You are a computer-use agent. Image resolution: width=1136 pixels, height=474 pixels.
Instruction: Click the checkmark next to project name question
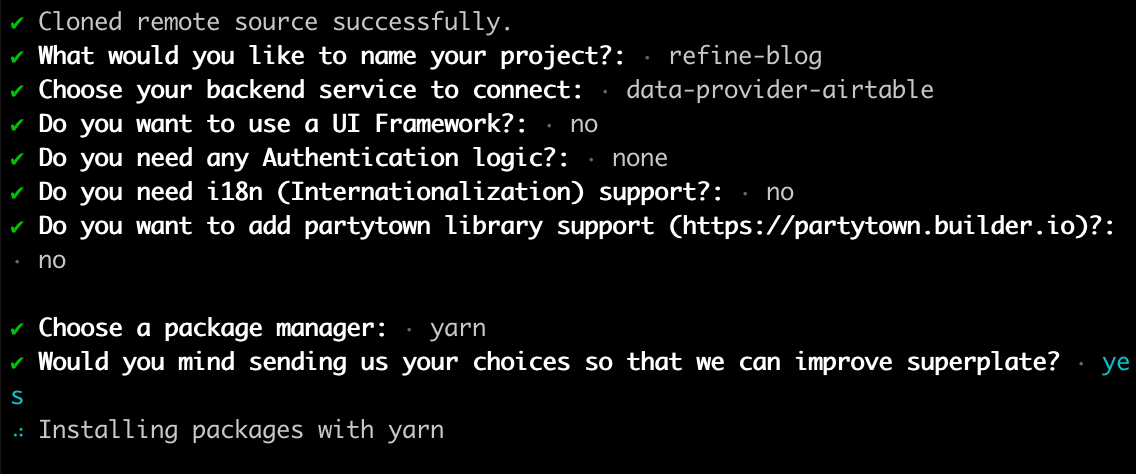[18, 57]
